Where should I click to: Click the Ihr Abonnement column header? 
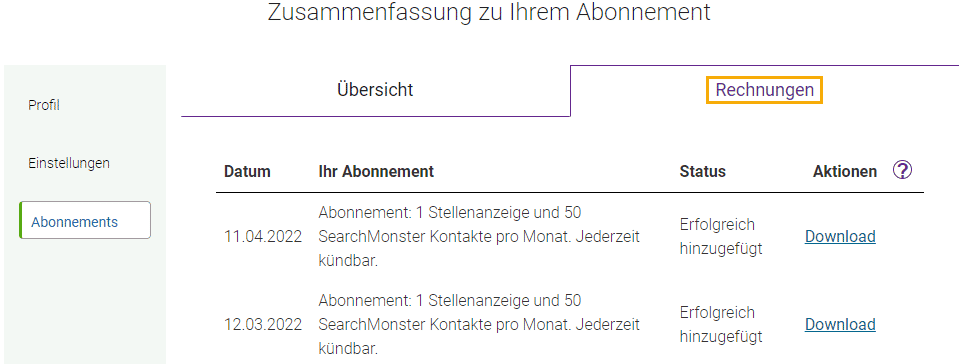coord(376,171)
